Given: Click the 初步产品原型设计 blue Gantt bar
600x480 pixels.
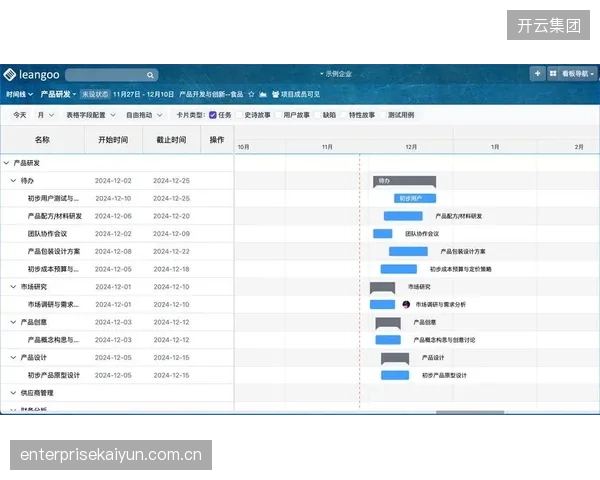Looking at the screenshot, I should pos(395,375).
